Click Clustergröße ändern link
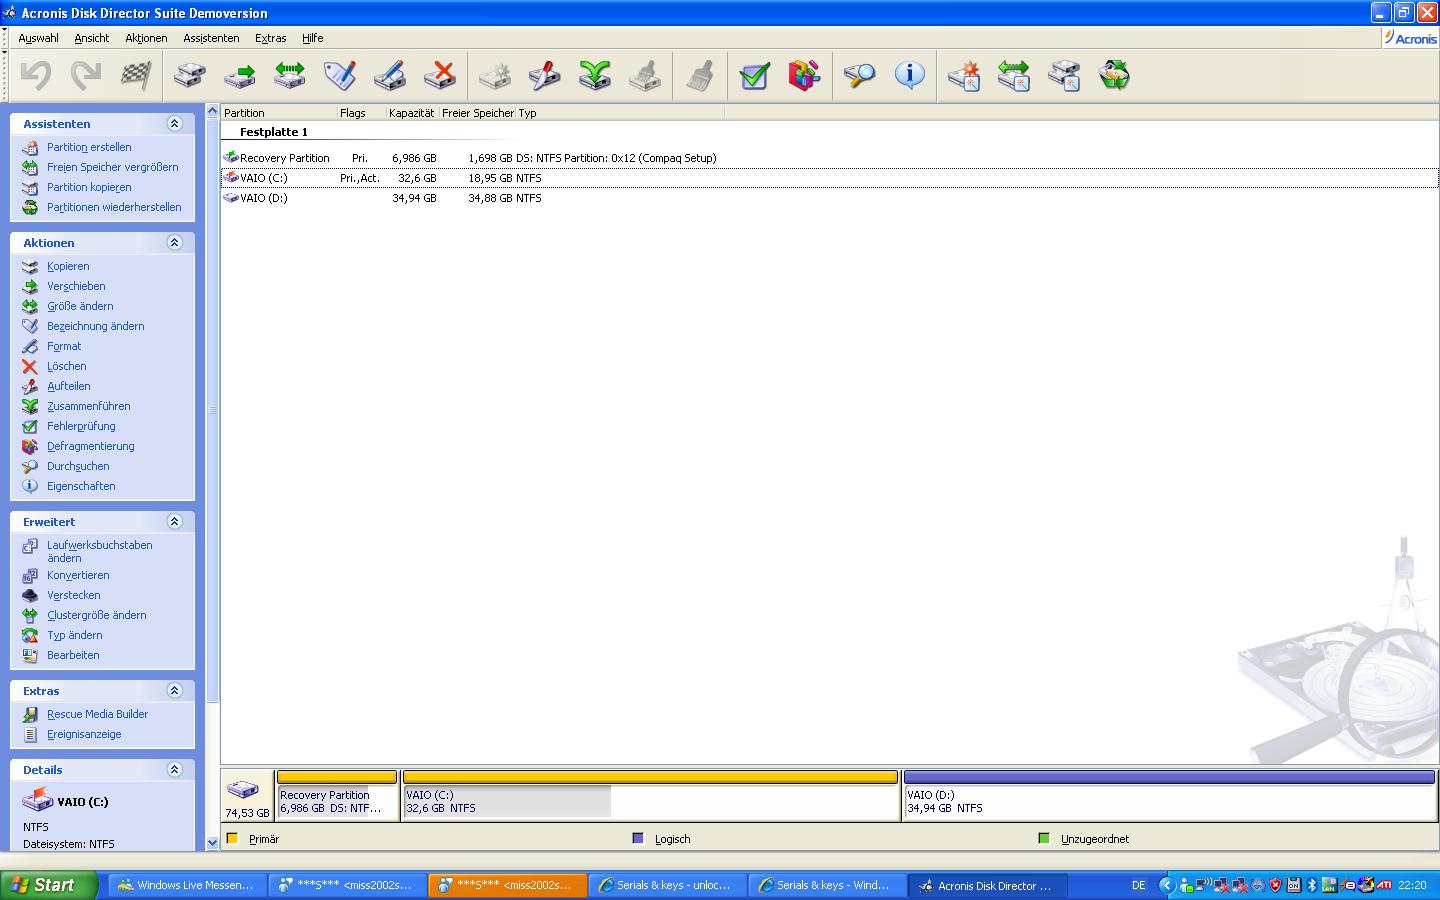This screenshot has width=1440, height=900. point(96,615)
